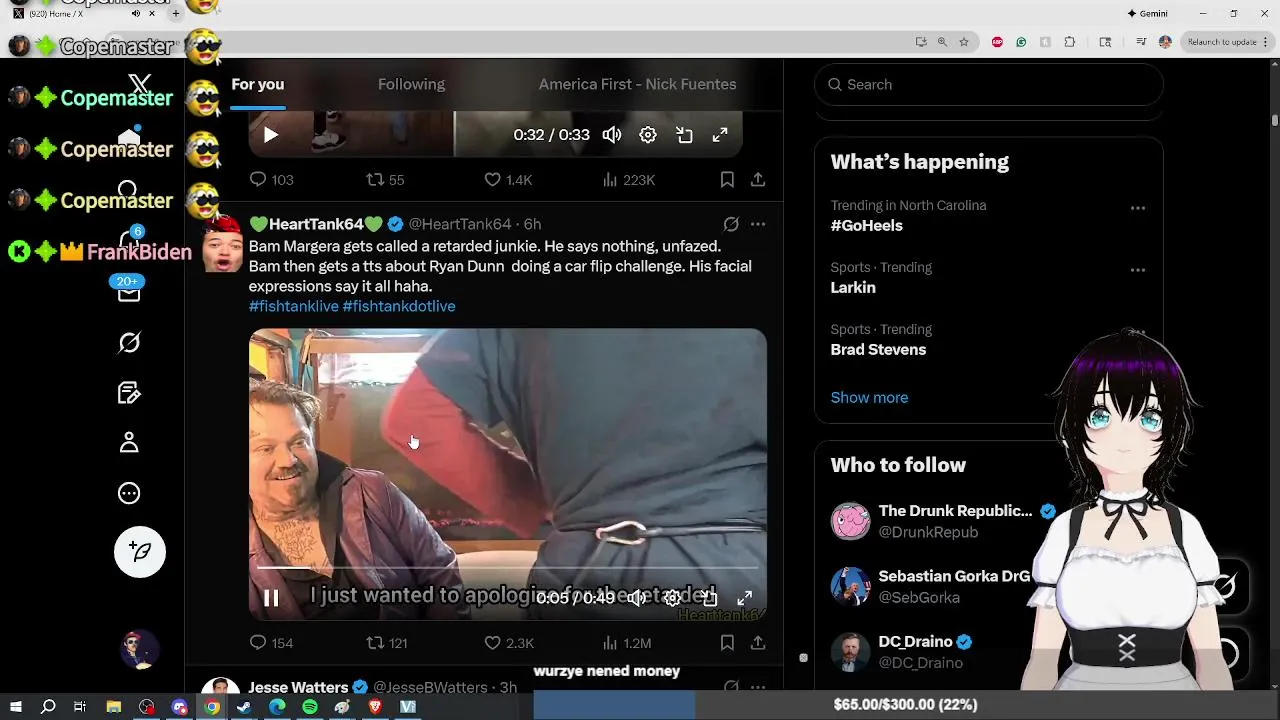The image size is (1280, 720).
Task: Seek on the Bam Margera video progress bar
Action: 508,568
